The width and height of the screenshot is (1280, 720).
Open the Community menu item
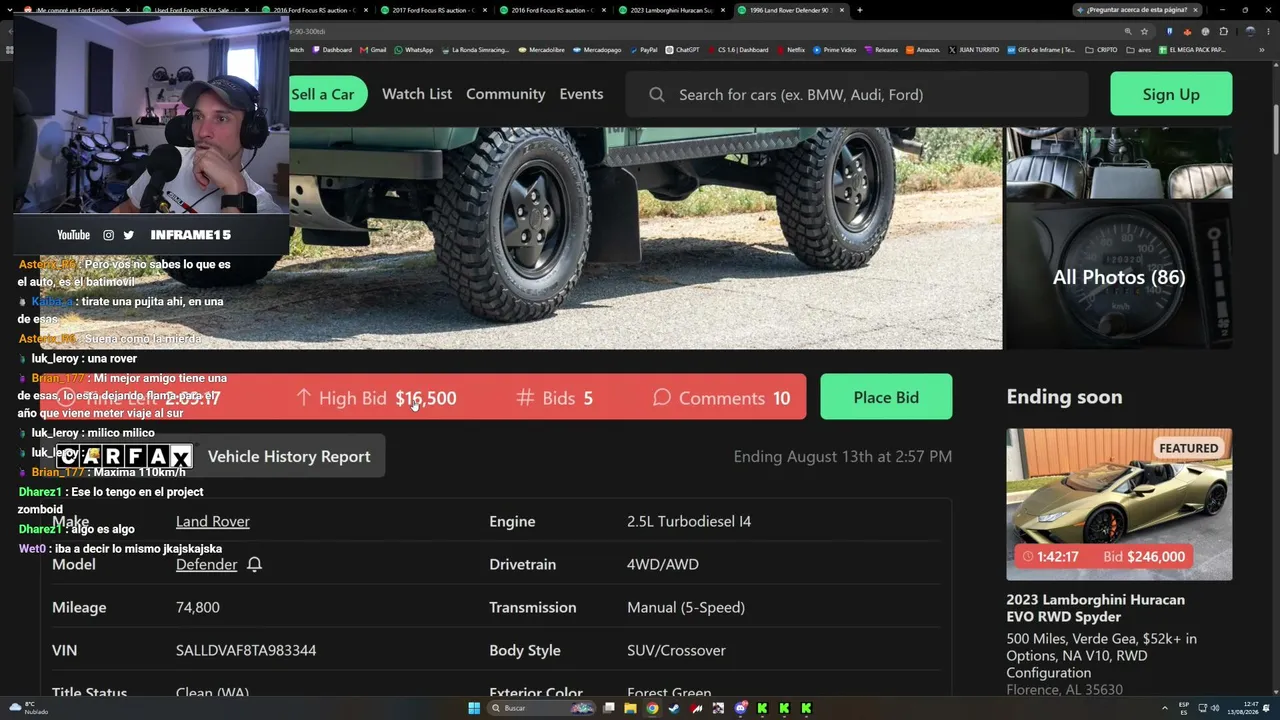pyautogui.click(x=505, y=94)
